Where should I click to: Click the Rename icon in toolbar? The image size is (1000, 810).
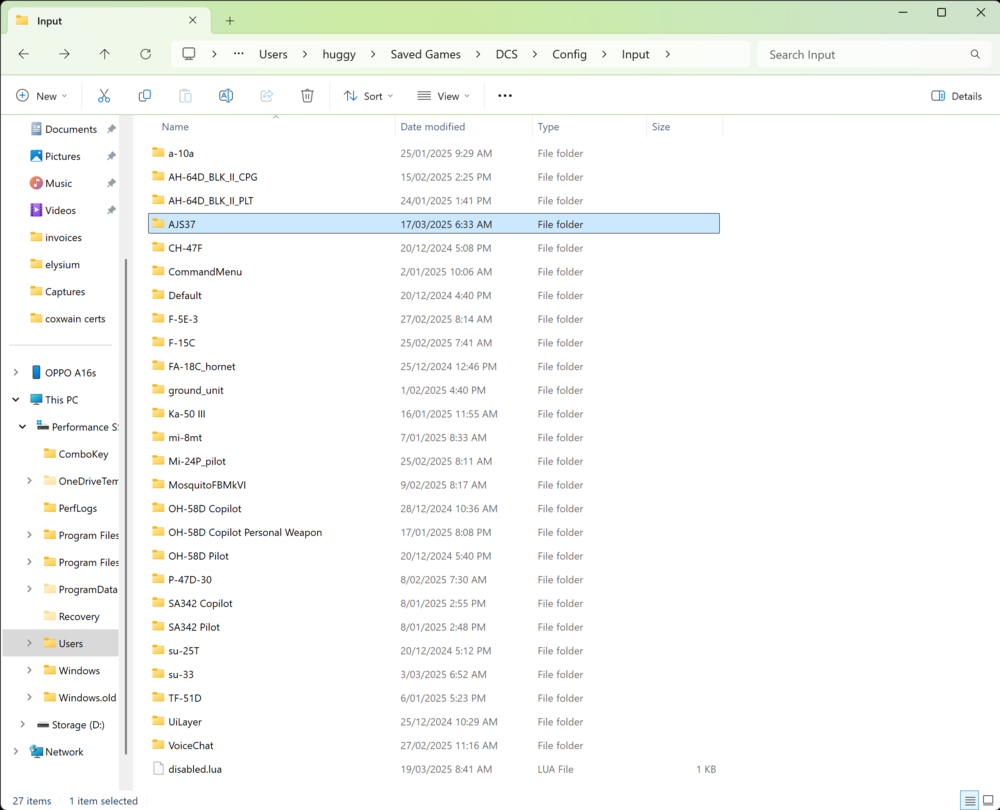point(226,96)
